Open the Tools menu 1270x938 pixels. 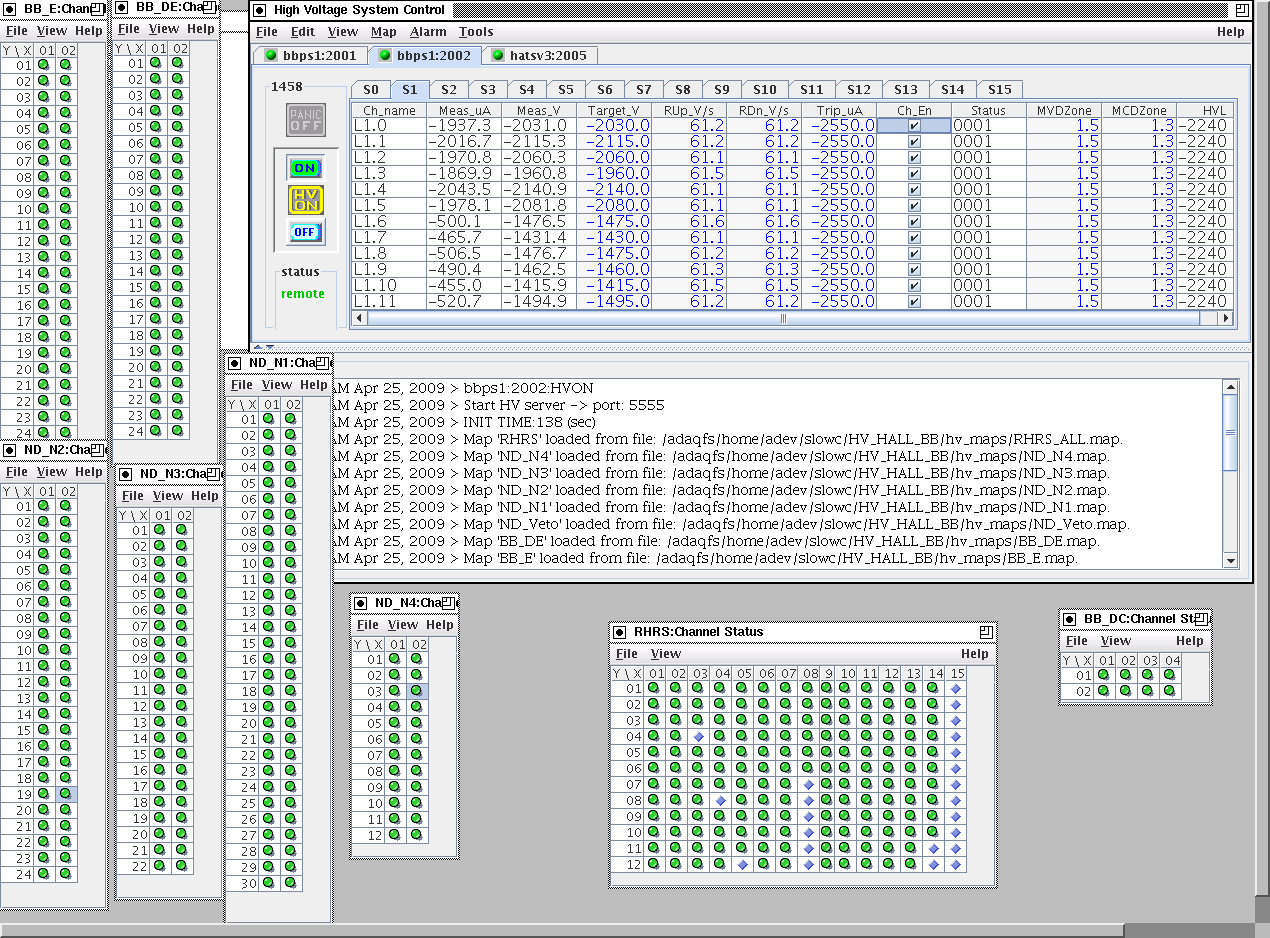pyautogui.click(x=476, y=32)
